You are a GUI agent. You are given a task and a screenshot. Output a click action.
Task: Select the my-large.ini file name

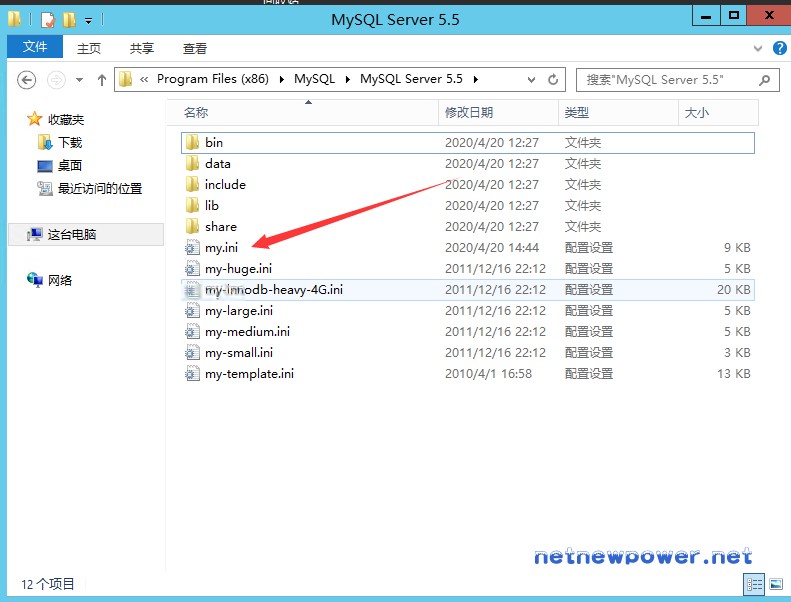(x=239, y=311)
